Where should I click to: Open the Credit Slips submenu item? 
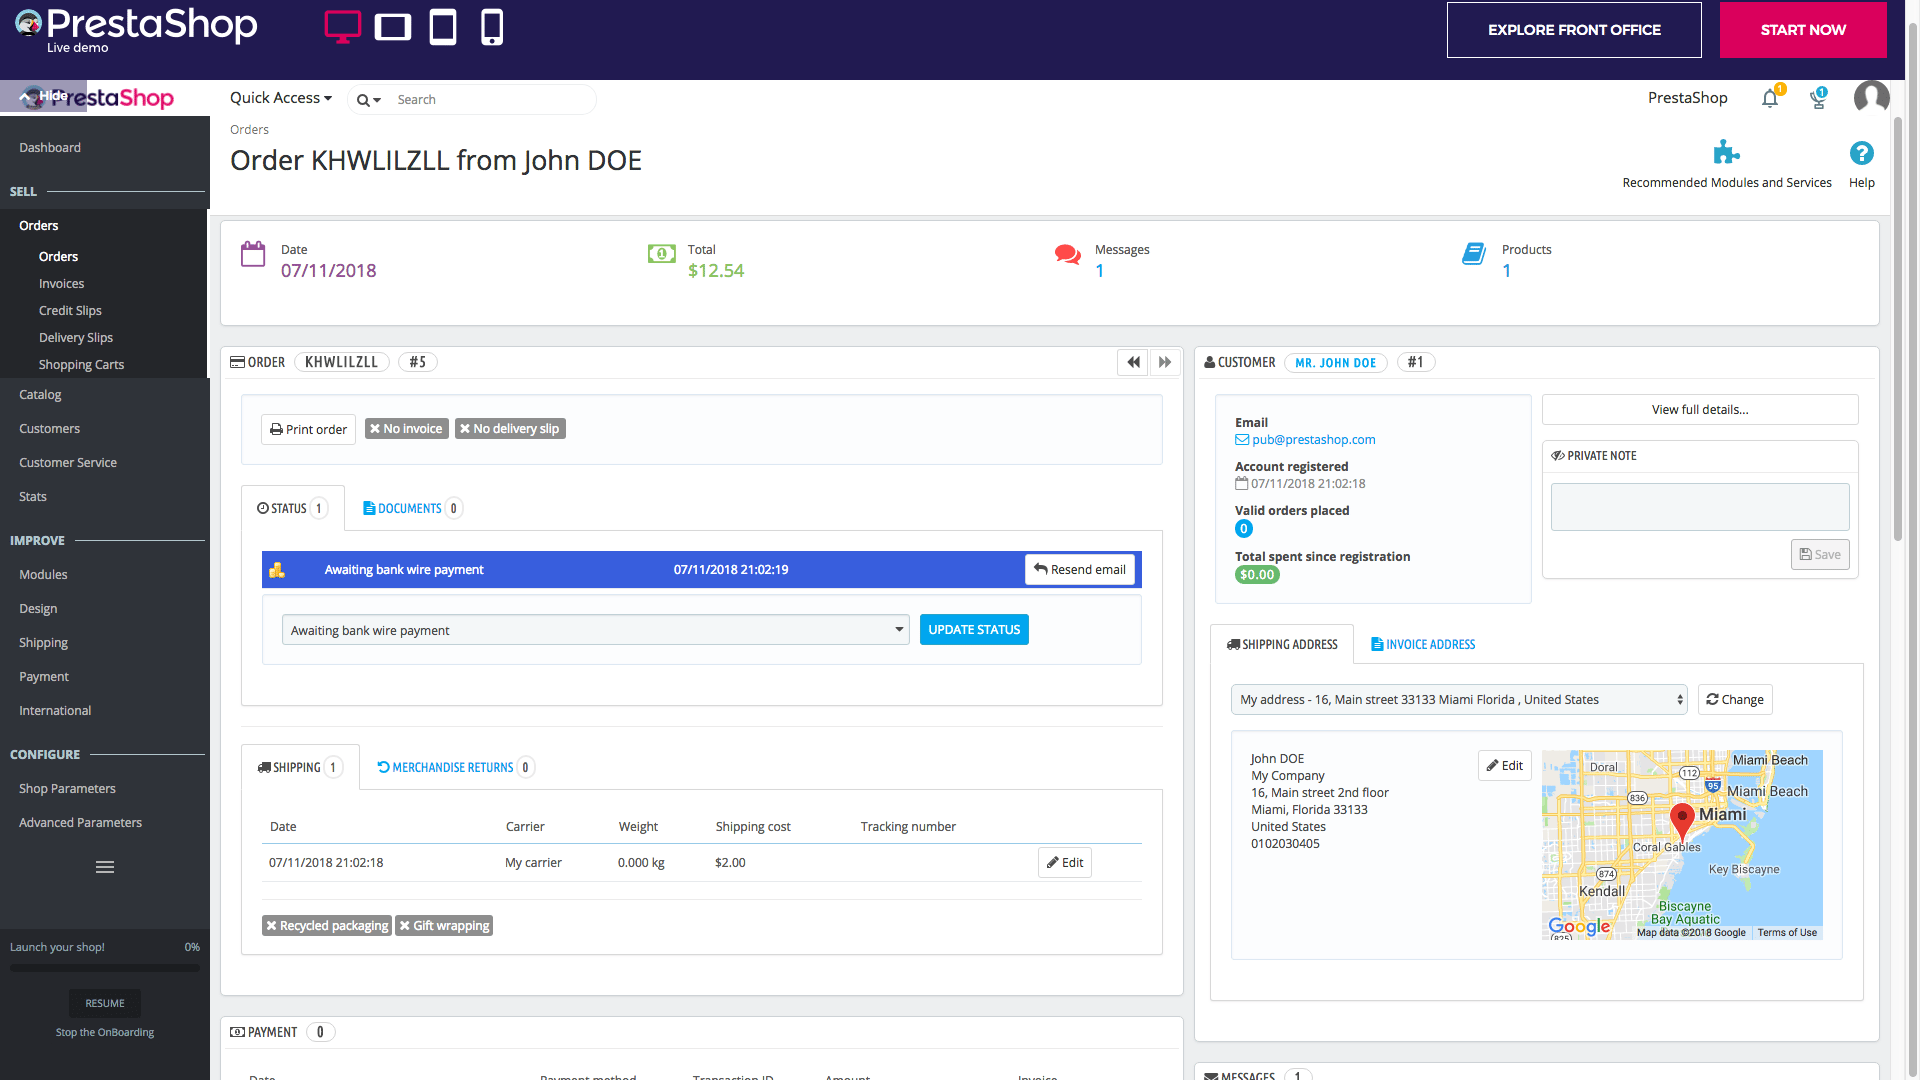click(x=70, y=311)
